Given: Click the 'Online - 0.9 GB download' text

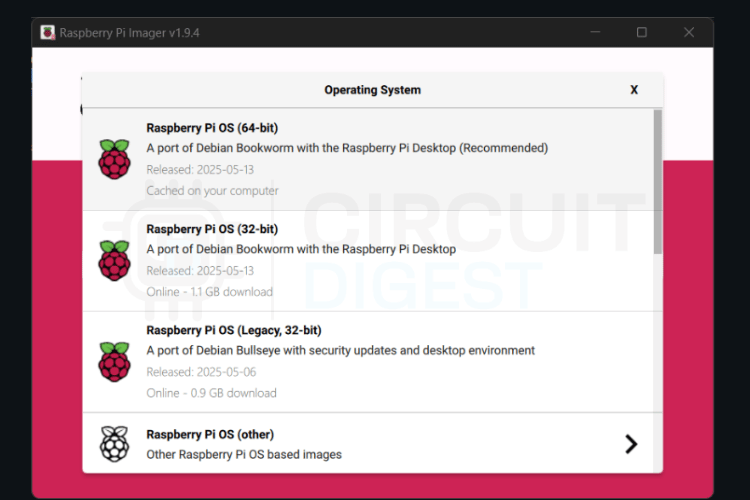Looking at the screenshot, I should click(x=211, y=393).
